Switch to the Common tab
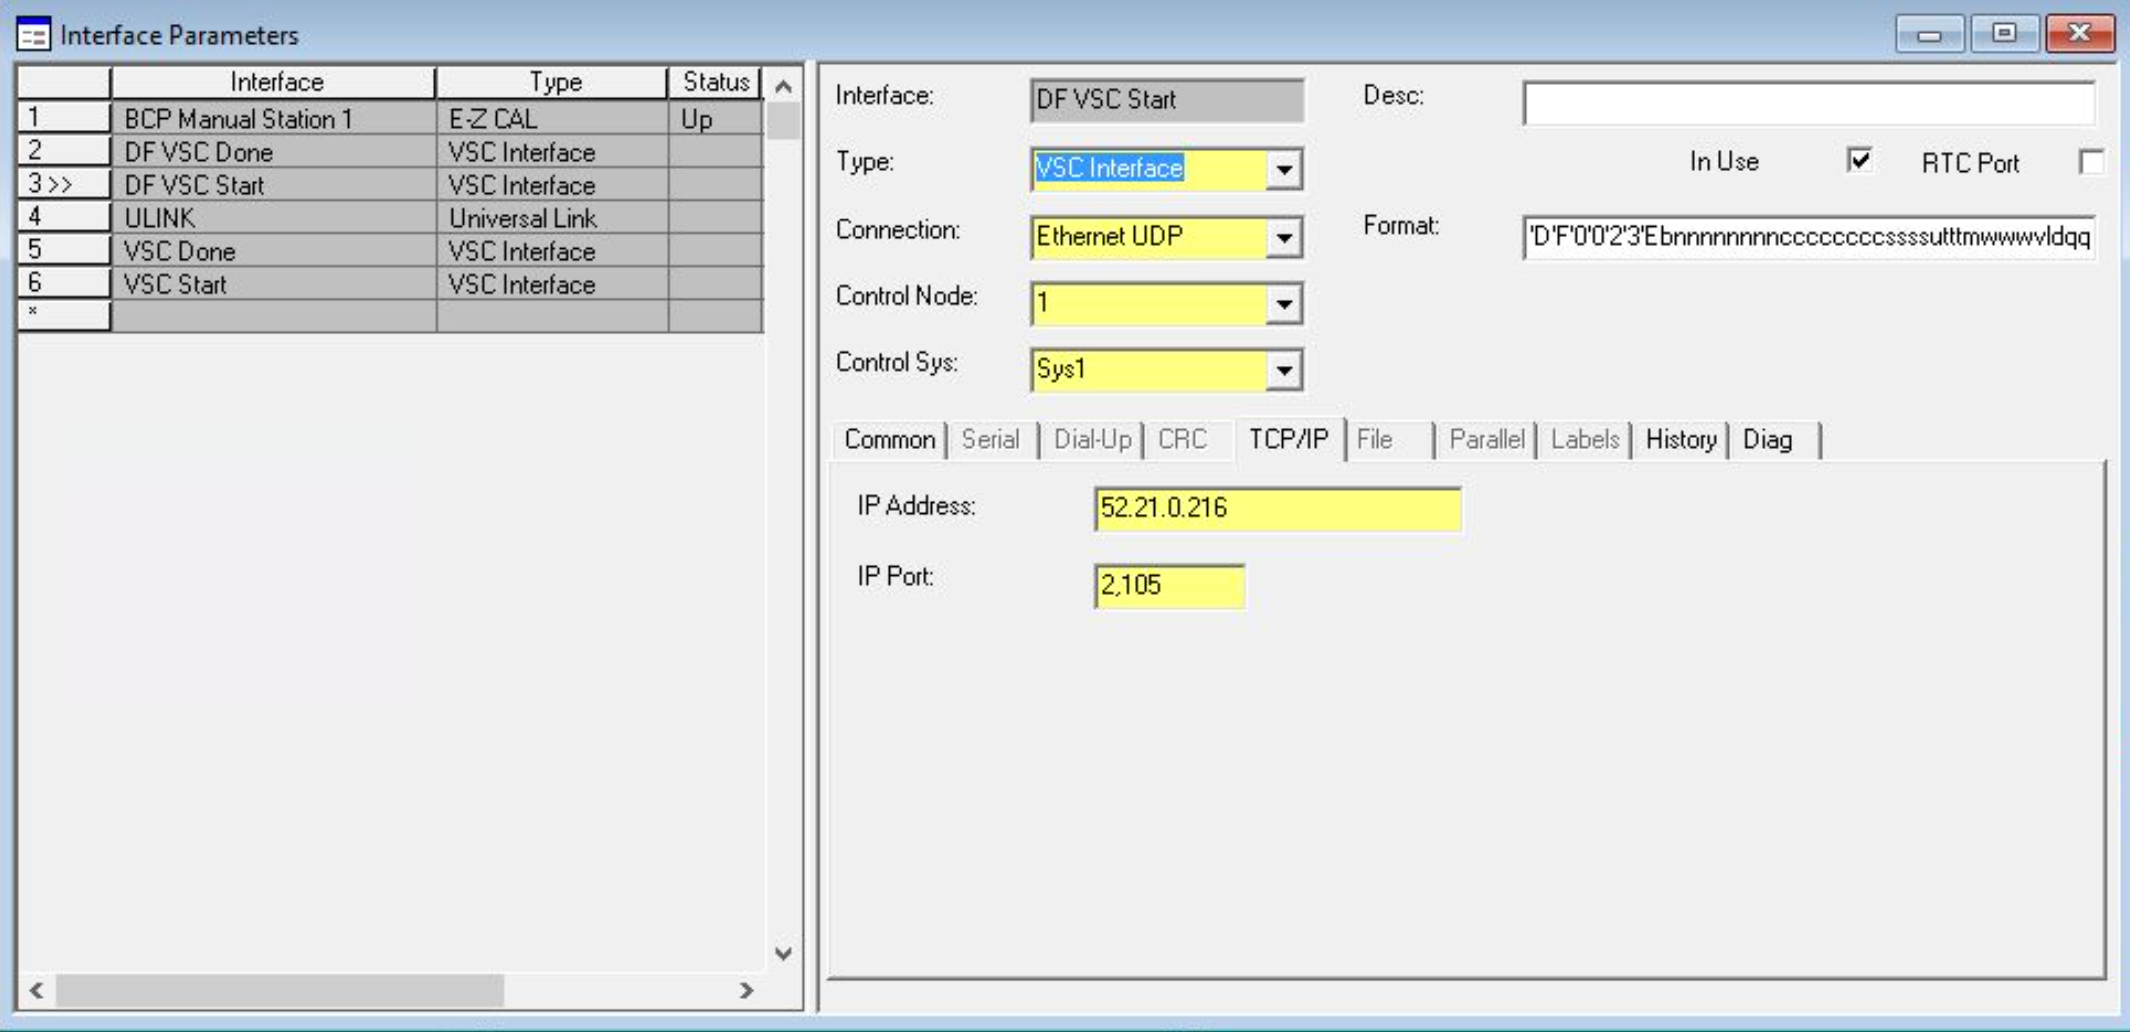Screen dimensions: 2130x1032 click(889, 440)
